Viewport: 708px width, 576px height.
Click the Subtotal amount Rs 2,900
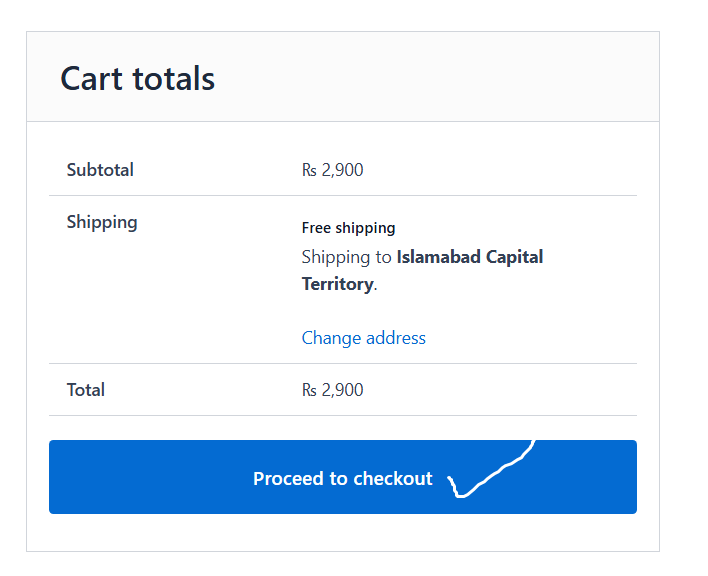point(332,170)
